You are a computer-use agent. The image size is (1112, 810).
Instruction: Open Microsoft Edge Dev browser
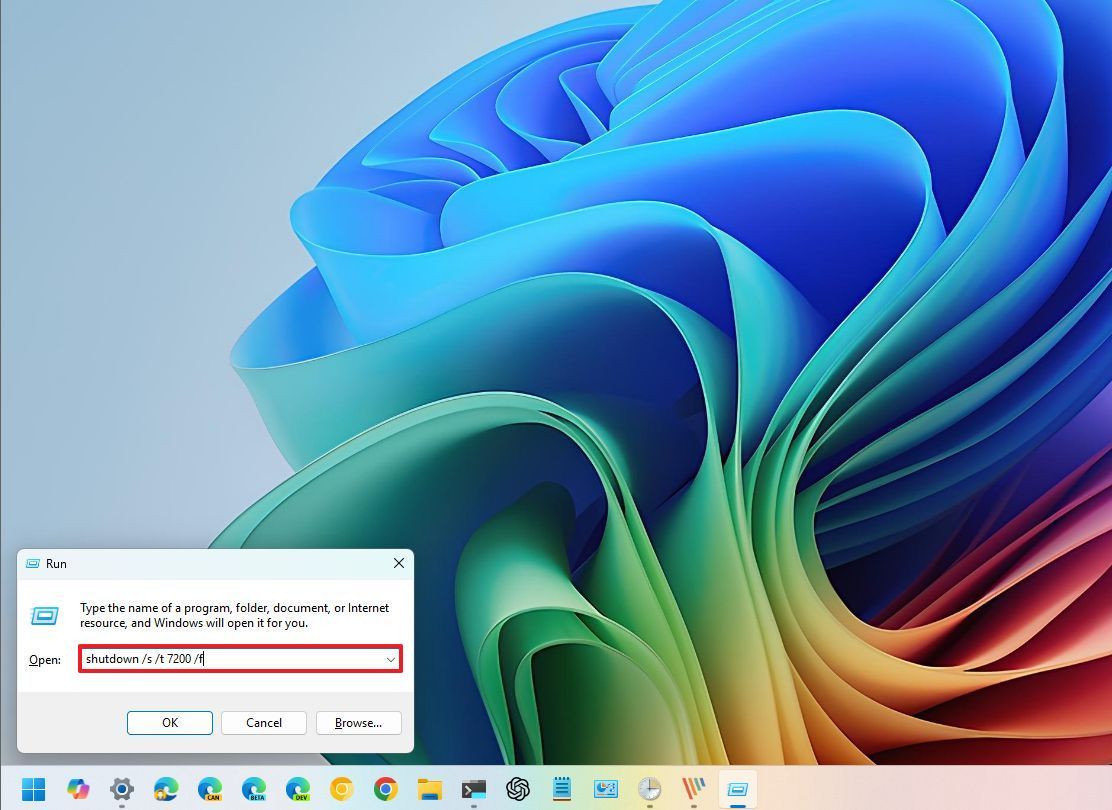point(300,789)
